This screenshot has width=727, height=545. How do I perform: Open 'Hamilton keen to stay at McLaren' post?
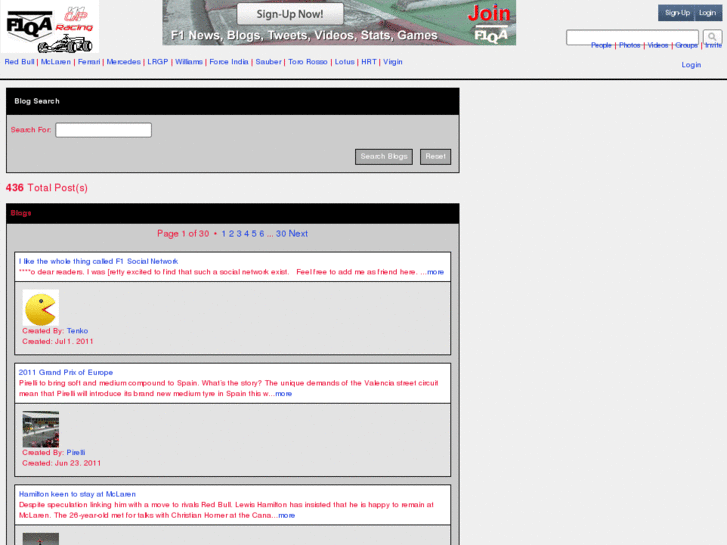point(77,494)
